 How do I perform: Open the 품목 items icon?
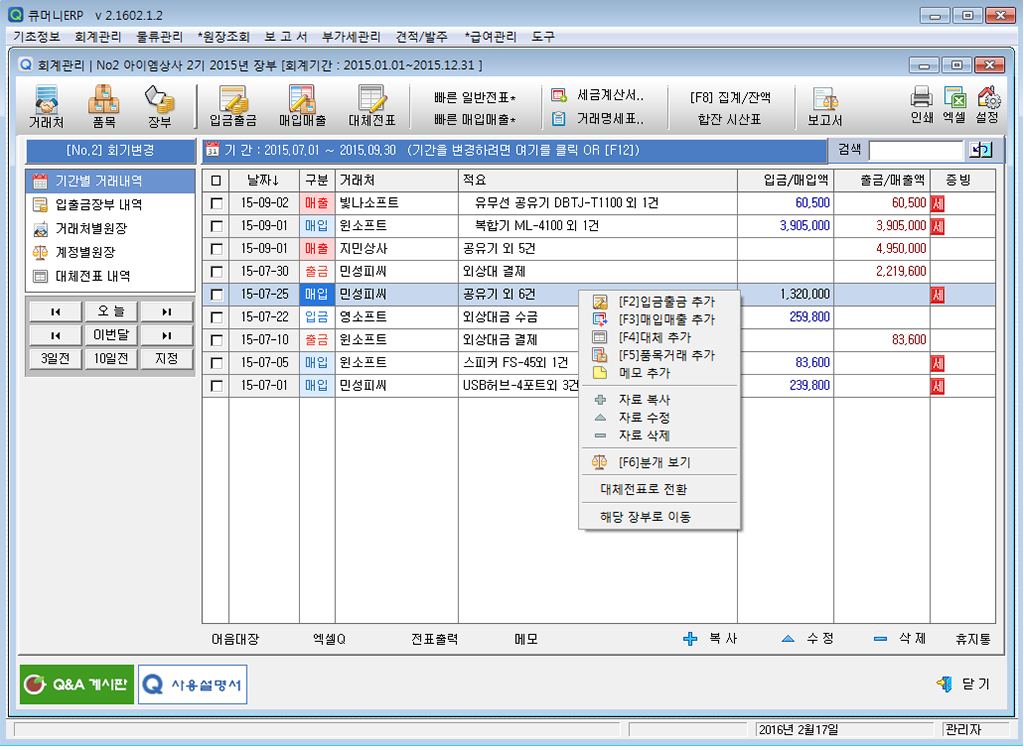tap(104, 106)
